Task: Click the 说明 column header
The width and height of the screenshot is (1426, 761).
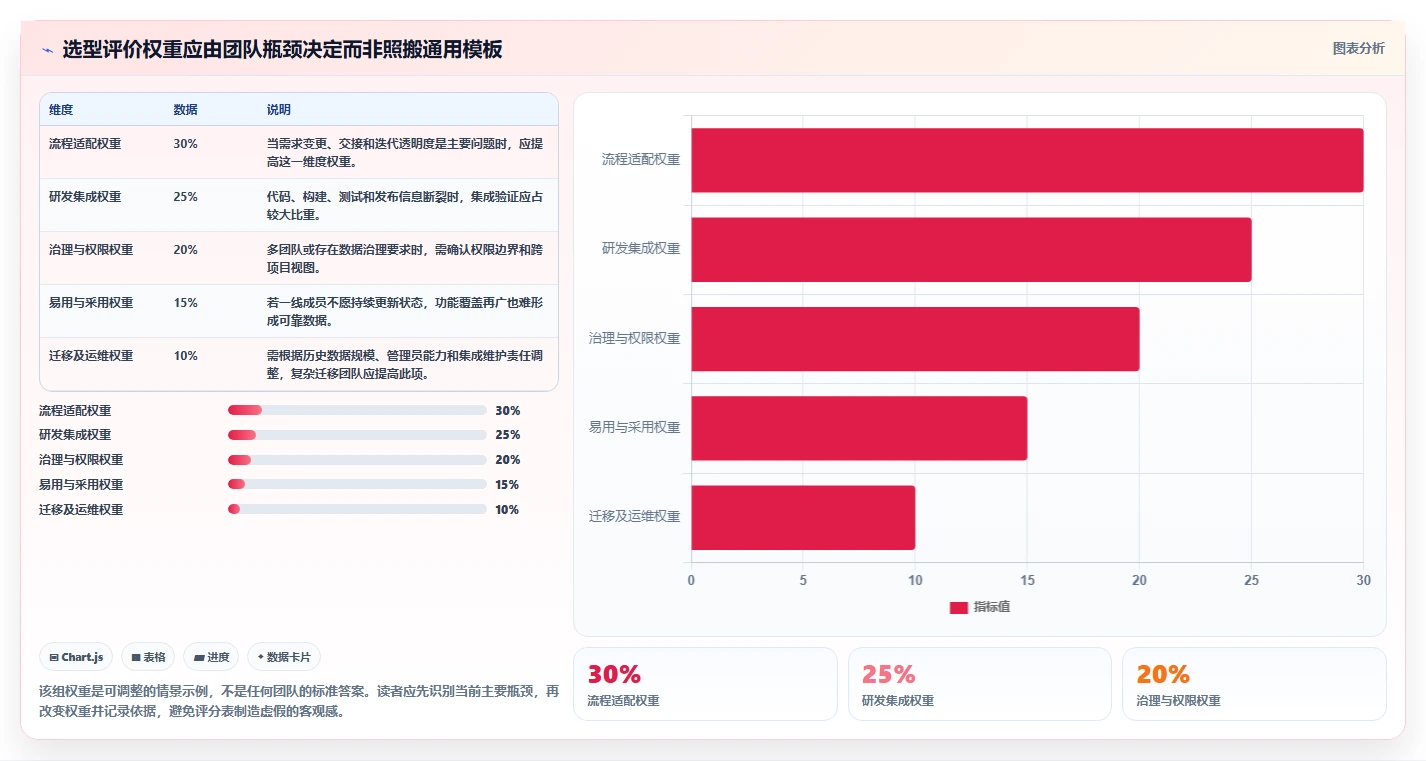Action: pyautogui.click(x=278, y=109)
